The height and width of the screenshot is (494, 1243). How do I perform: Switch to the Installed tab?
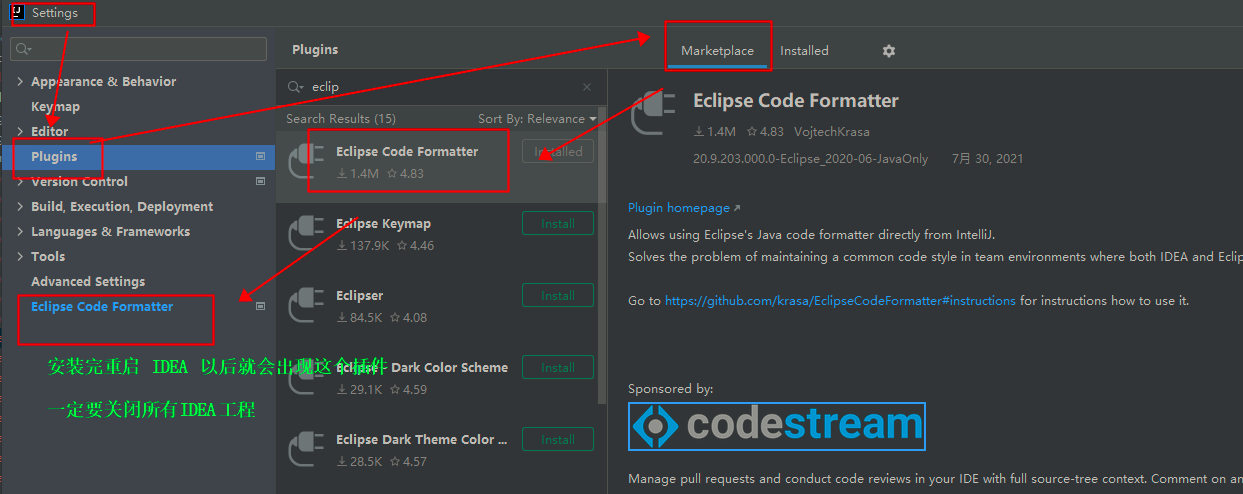click(x=804, y=50)
